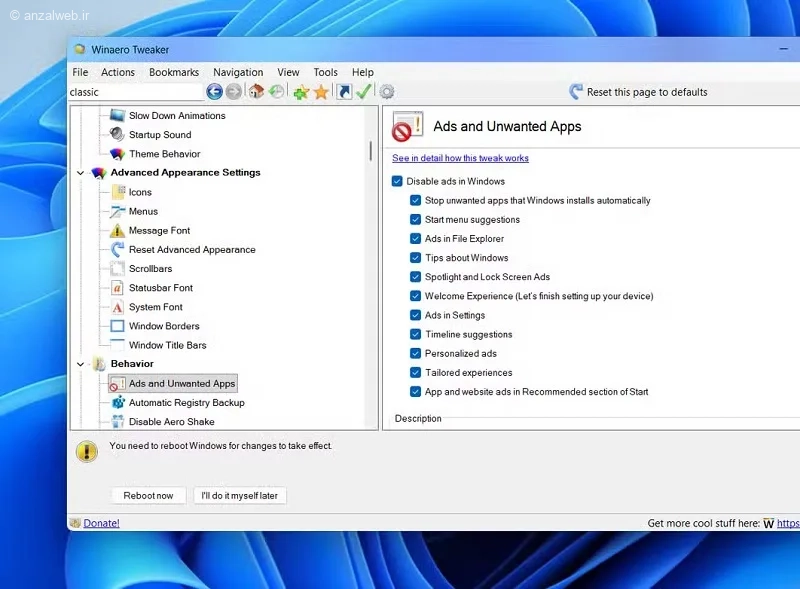Image resolution: width=800 pixels, height=589 pixels.
Task: Toggle Start menu suggestions checkbox
Action: 415,219
